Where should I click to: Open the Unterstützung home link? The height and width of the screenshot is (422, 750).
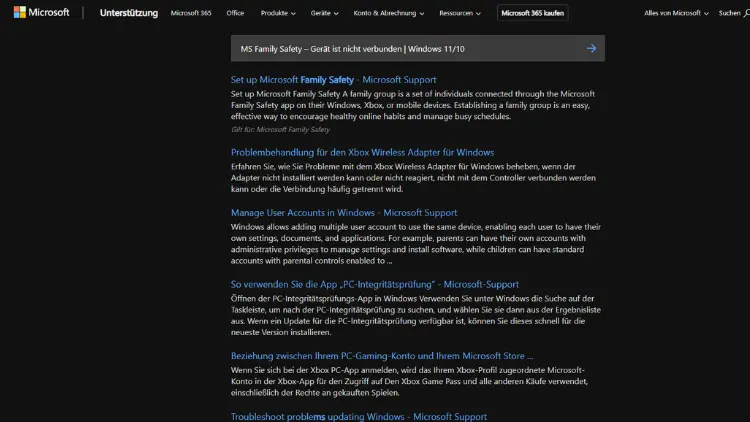(127, 13)
